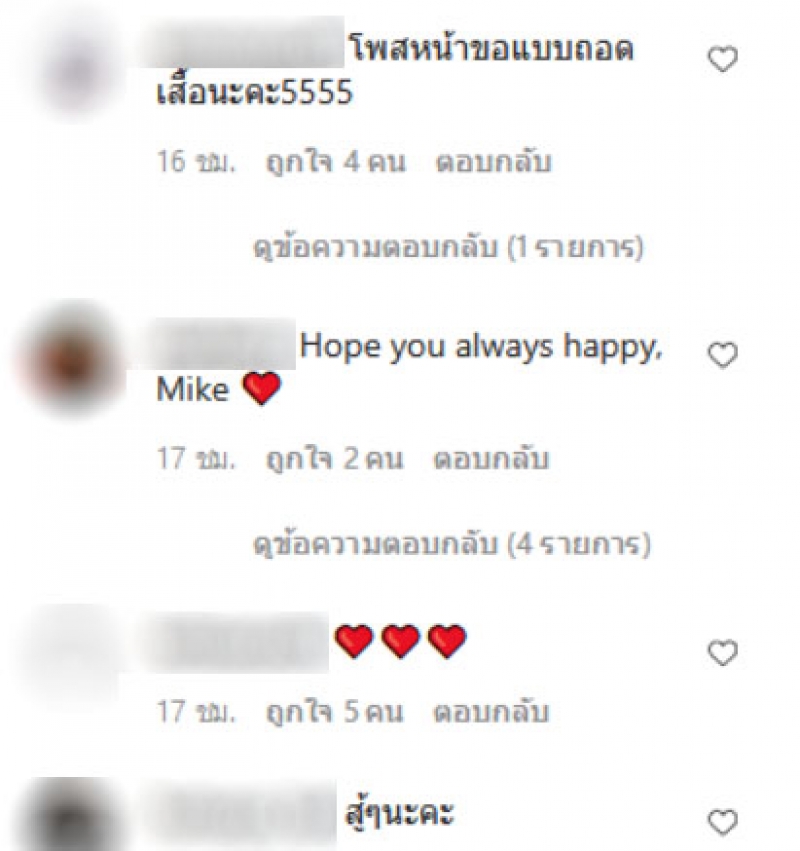View the 'ถูกใจ 2 คน' likes list
The height and width of the screenshot is (851, 800).
click(x=334, y=459)
